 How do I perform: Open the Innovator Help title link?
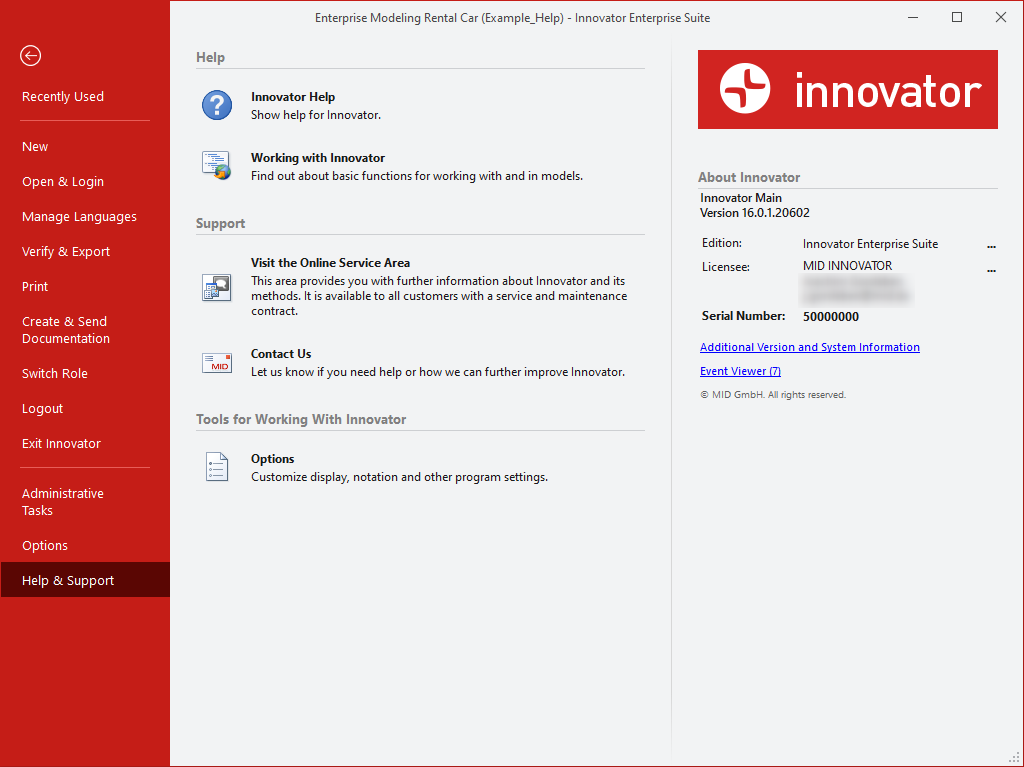[x=293, y=97]
